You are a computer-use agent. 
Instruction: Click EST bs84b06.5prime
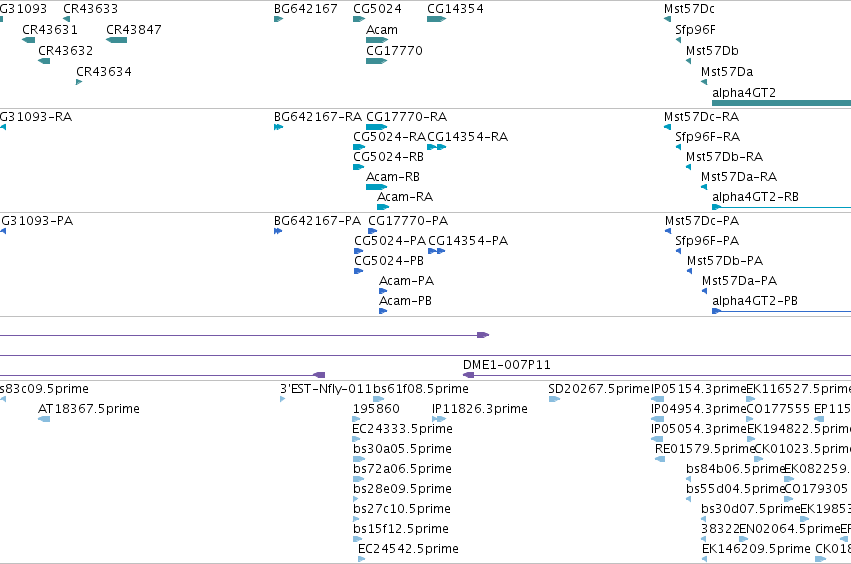coord(735,469)
